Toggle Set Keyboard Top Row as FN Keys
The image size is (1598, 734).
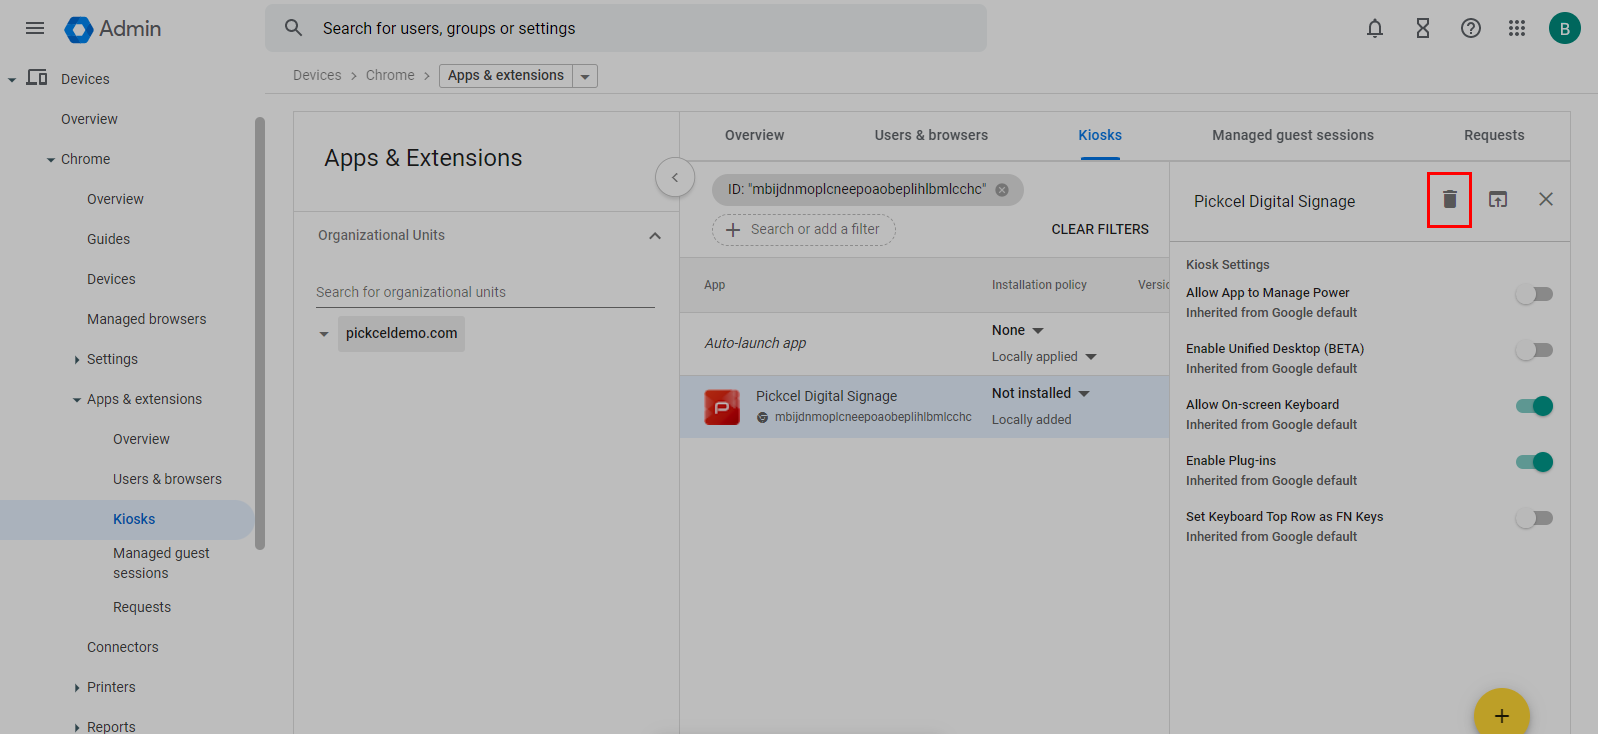[1534, 518]
